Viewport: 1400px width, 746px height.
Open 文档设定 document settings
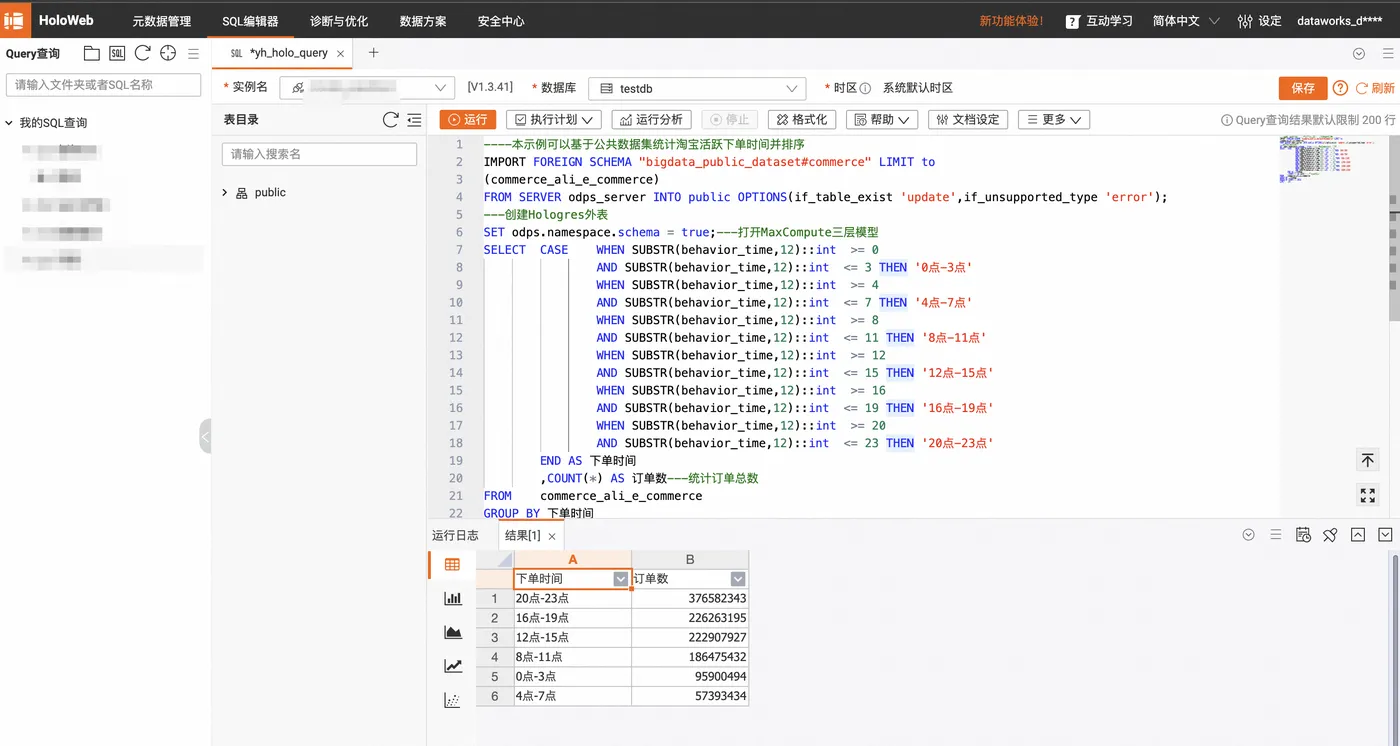[968, 119]
